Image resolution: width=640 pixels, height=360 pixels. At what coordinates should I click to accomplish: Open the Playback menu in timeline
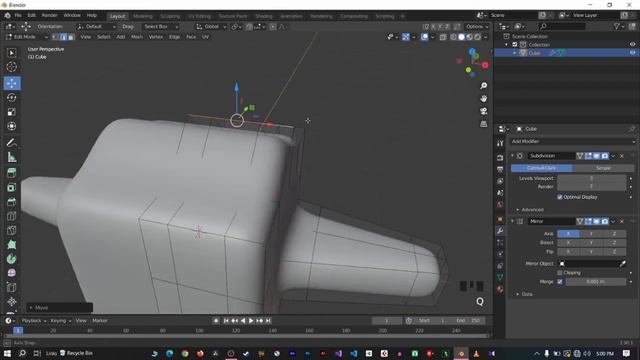pyautogui.click(x=33, y=321)
